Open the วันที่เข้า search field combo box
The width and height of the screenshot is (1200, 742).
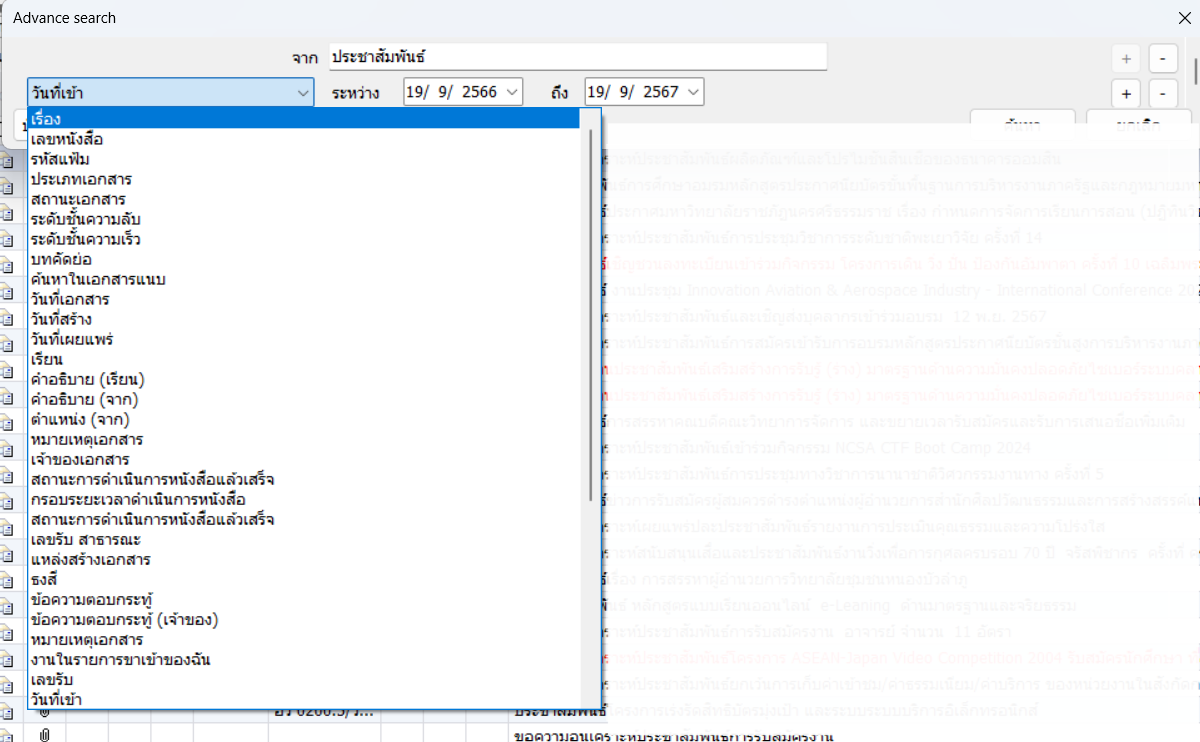click(x=171, y=93)
